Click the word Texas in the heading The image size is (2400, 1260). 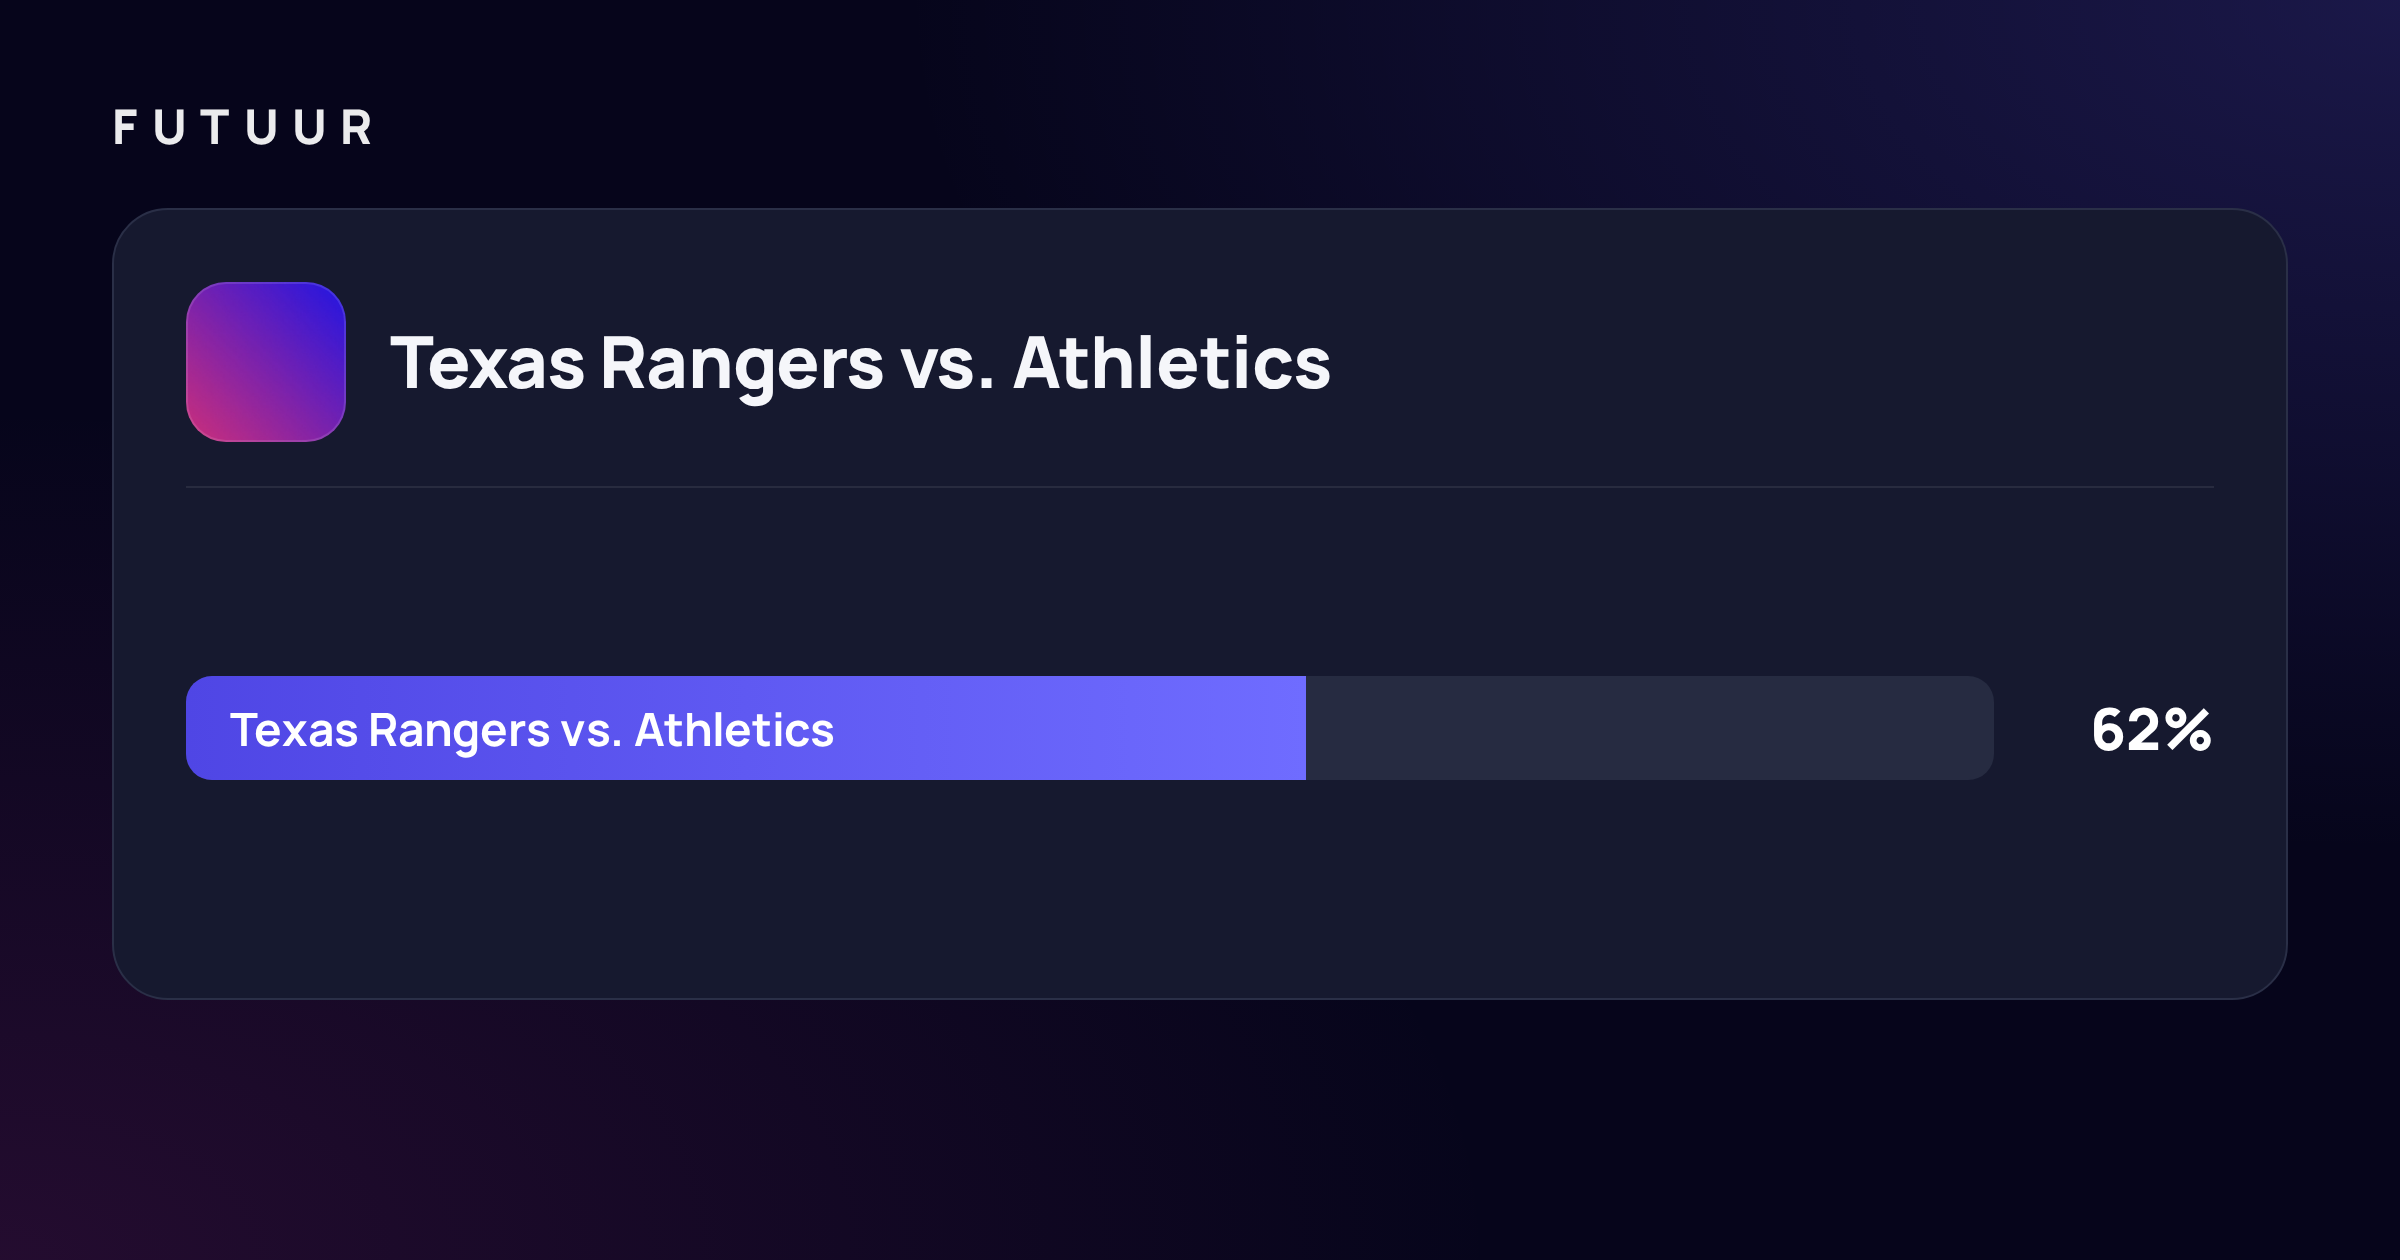[487, 363]
